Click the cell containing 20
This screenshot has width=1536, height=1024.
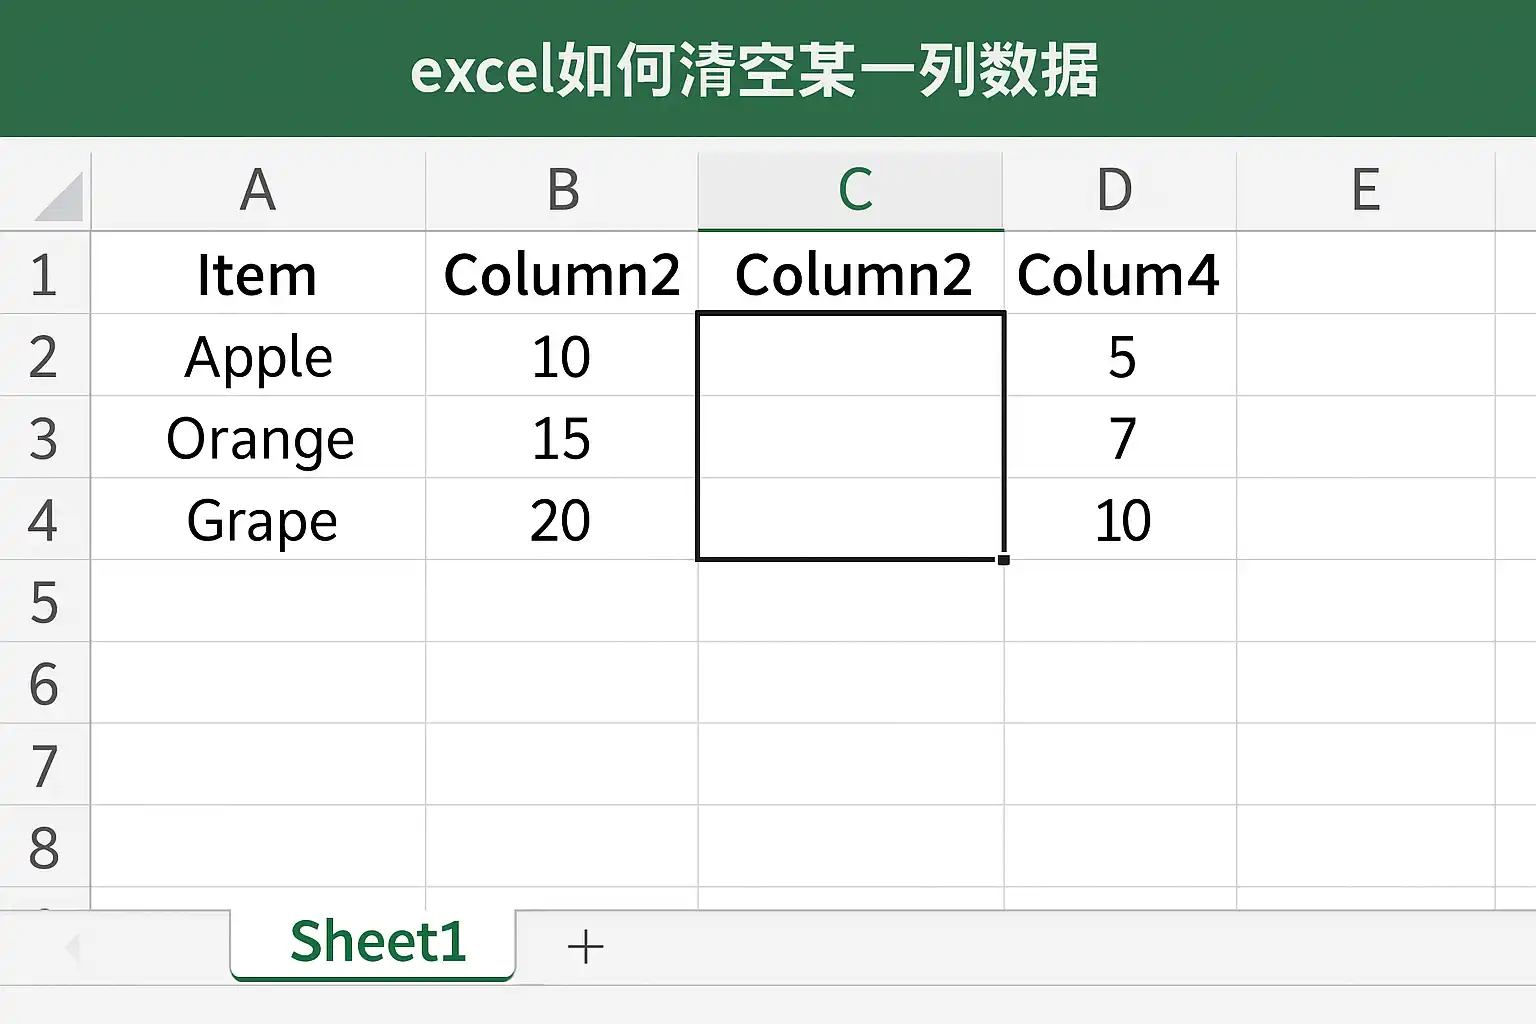(562, 520)
